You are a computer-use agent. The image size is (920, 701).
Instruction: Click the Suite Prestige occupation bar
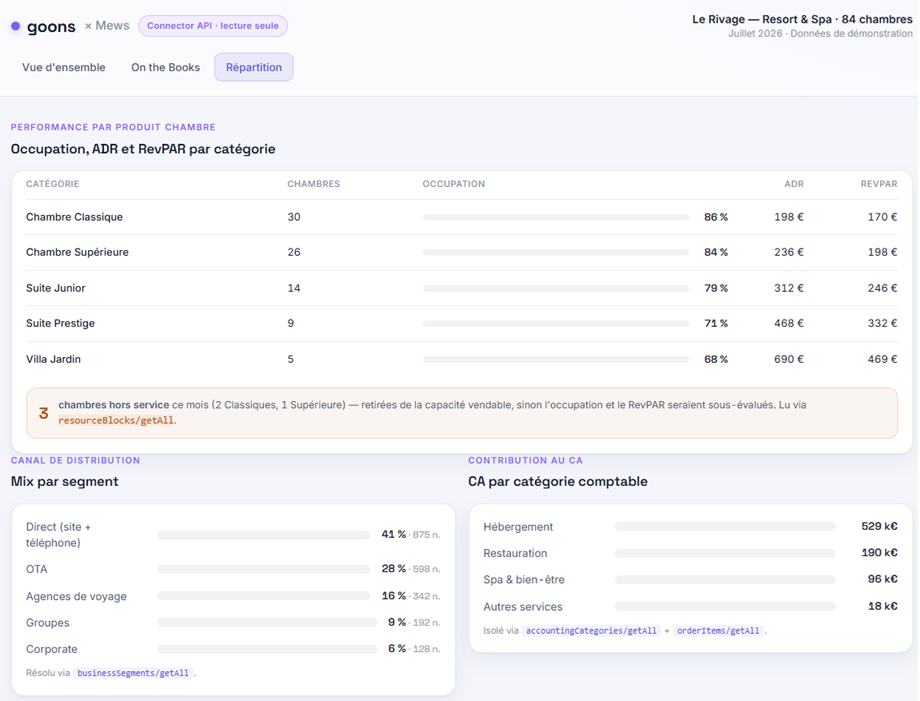point(556,324)
